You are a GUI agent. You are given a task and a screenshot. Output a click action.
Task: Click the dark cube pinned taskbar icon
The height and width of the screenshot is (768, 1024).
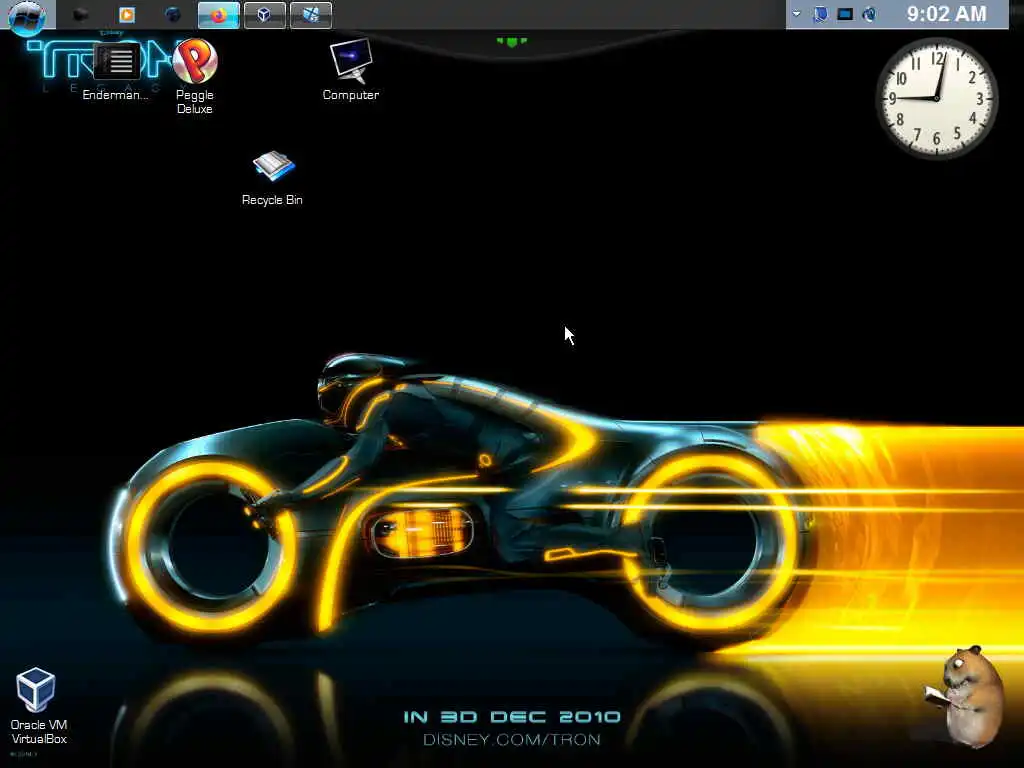pos(80,14)
